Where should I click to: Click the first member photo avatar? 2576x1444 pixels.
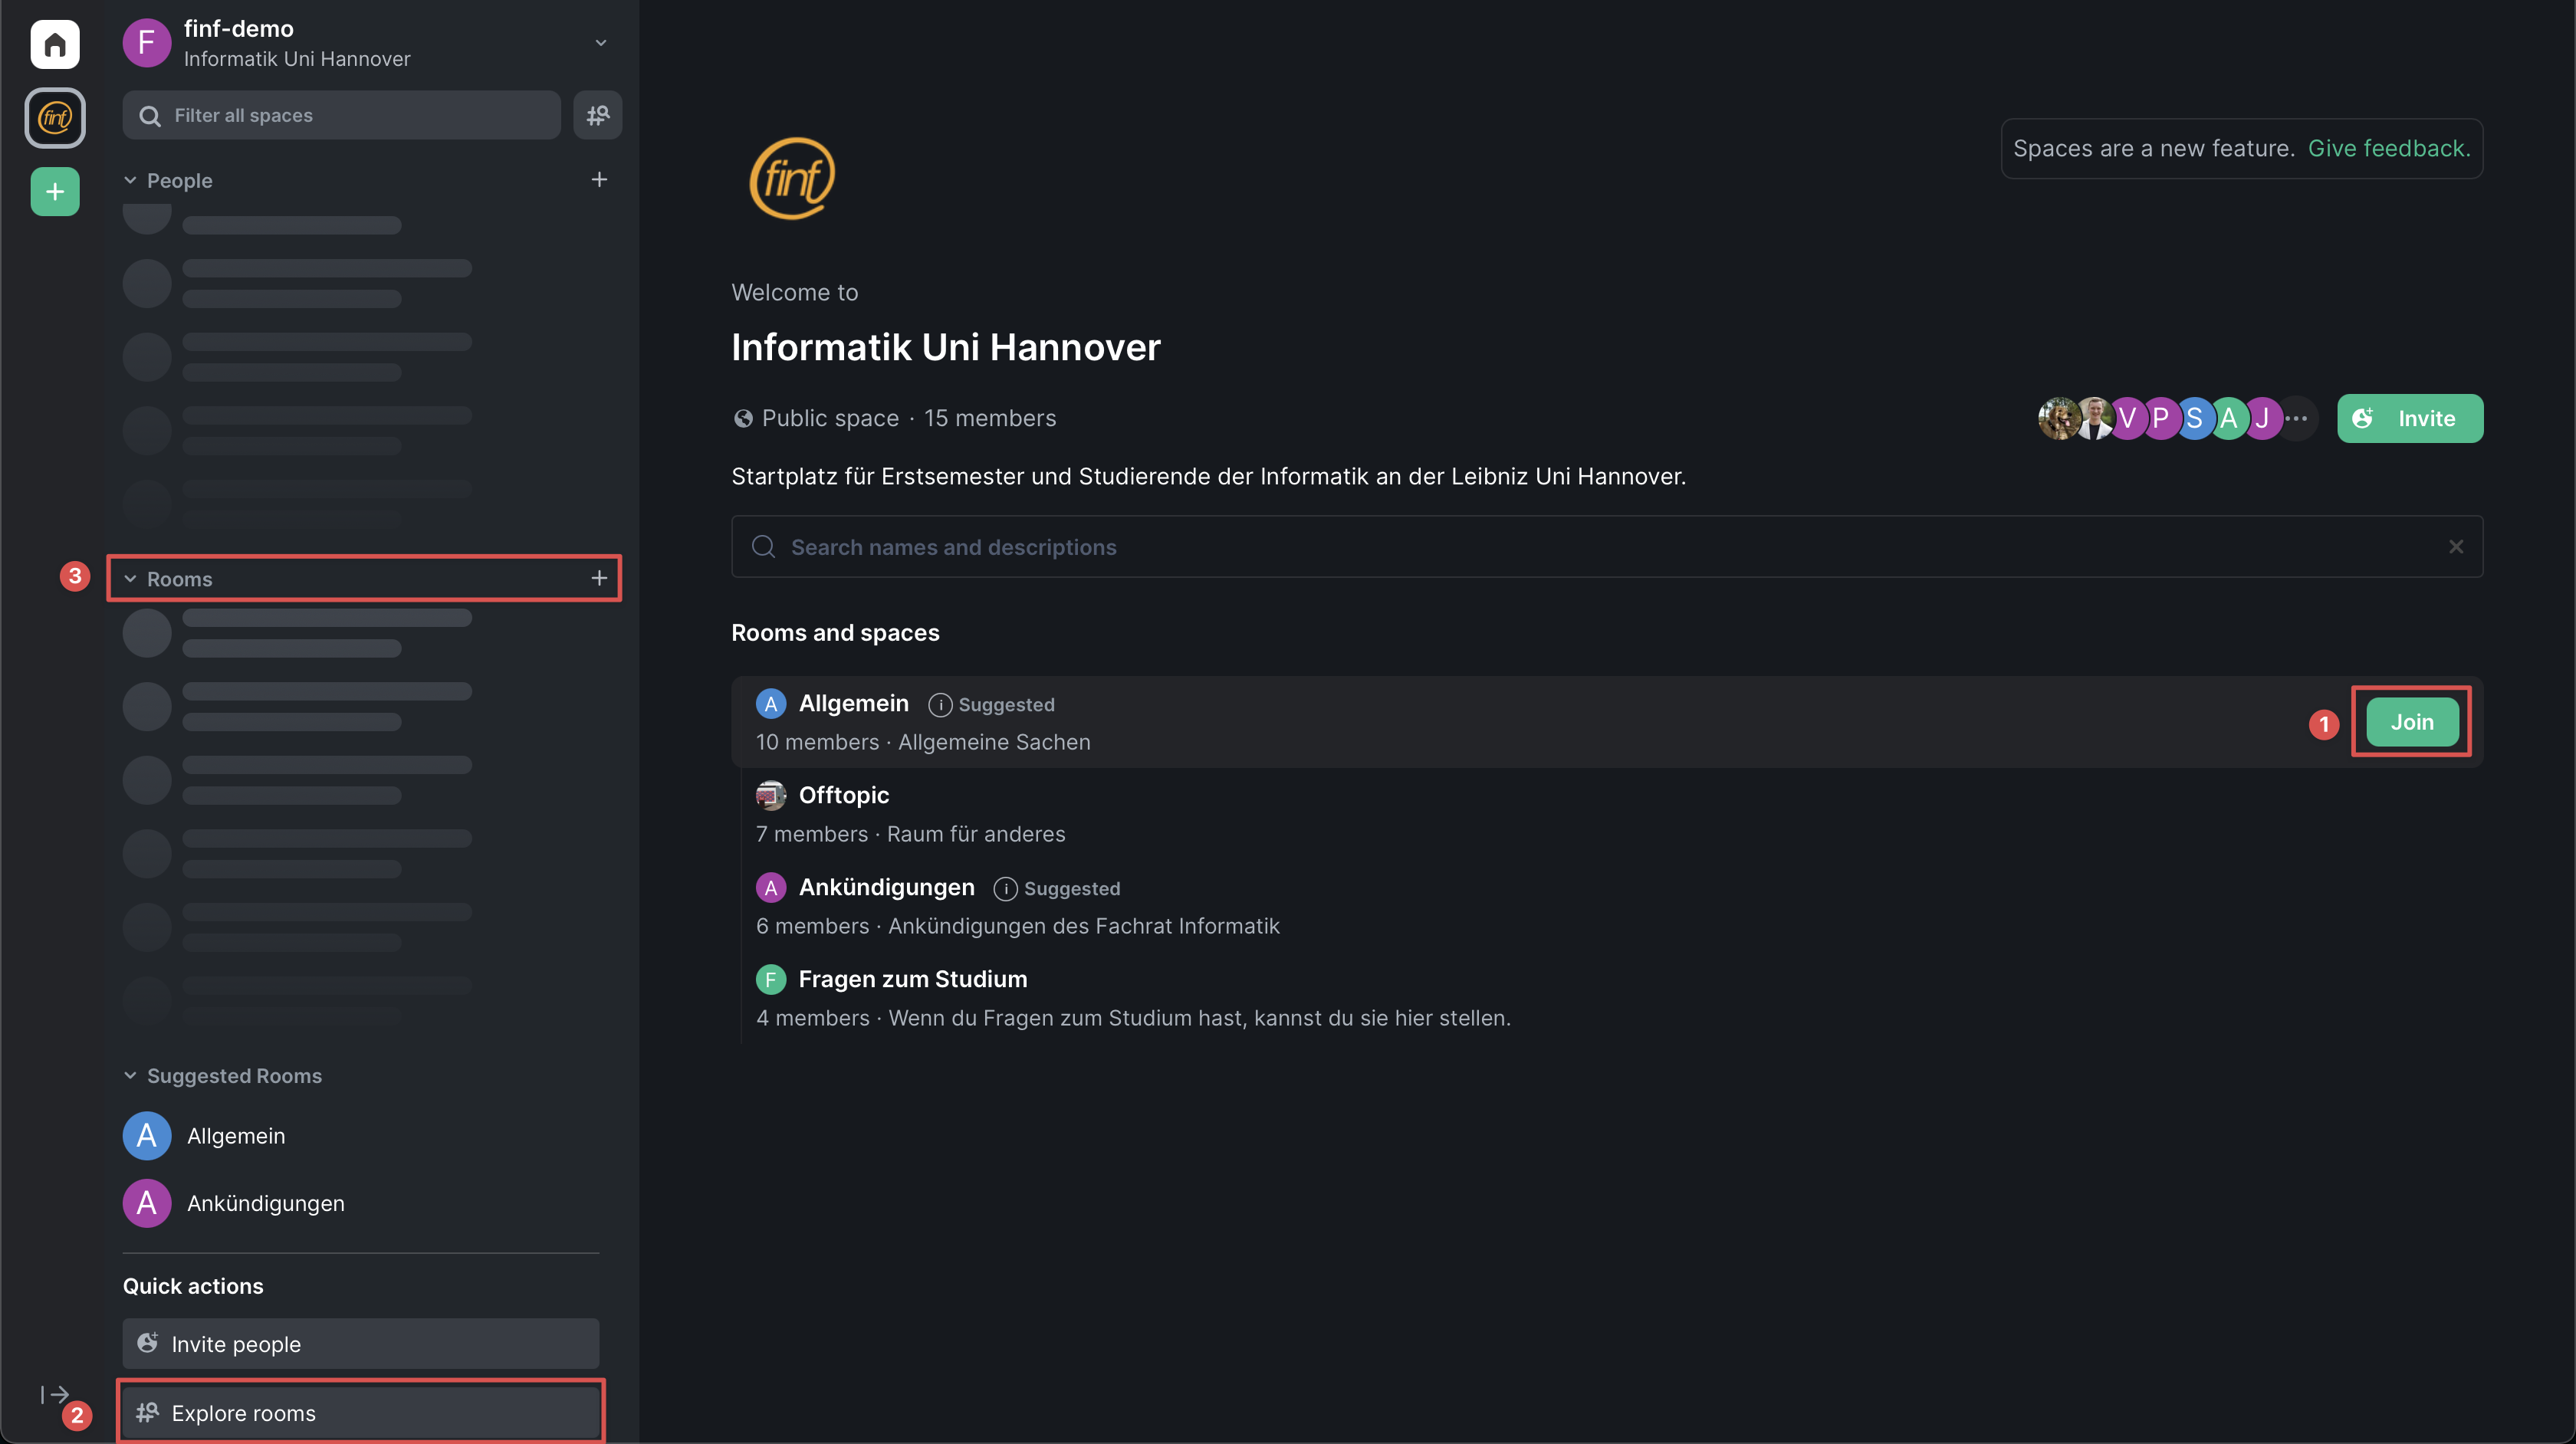click(x=2059, y=418)
